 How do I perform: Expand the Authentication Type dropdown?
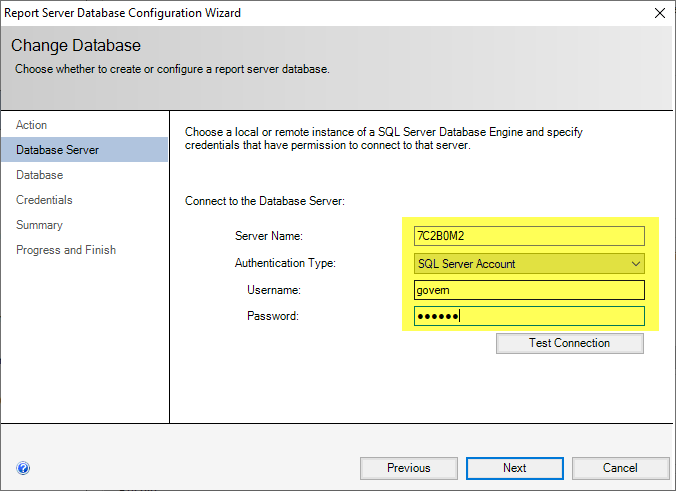click(x=635, y=264)
